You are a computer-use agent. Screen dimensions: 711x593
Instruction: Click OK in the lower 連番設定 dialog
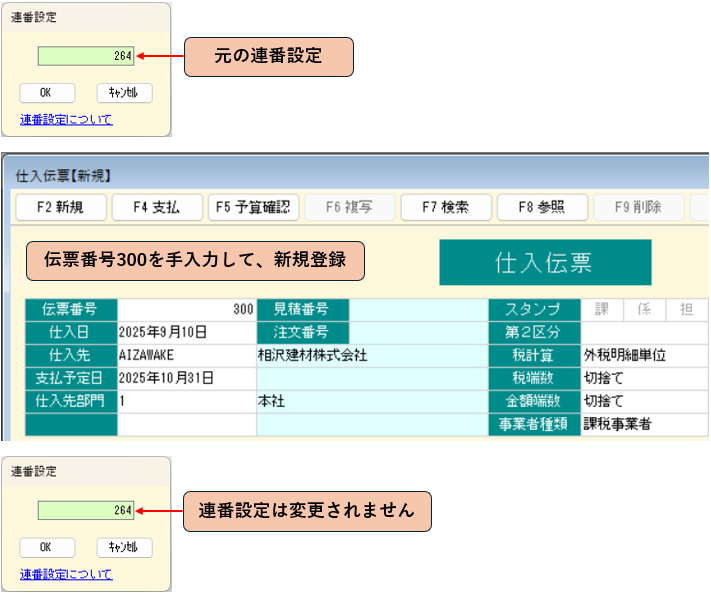46,547
